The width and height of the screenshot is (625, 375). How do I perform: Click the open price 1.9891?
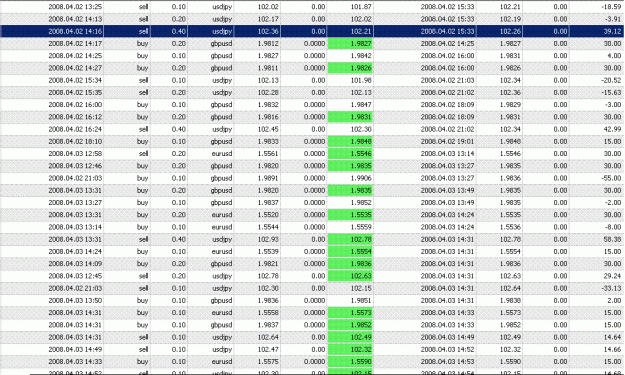click(268, 178)
